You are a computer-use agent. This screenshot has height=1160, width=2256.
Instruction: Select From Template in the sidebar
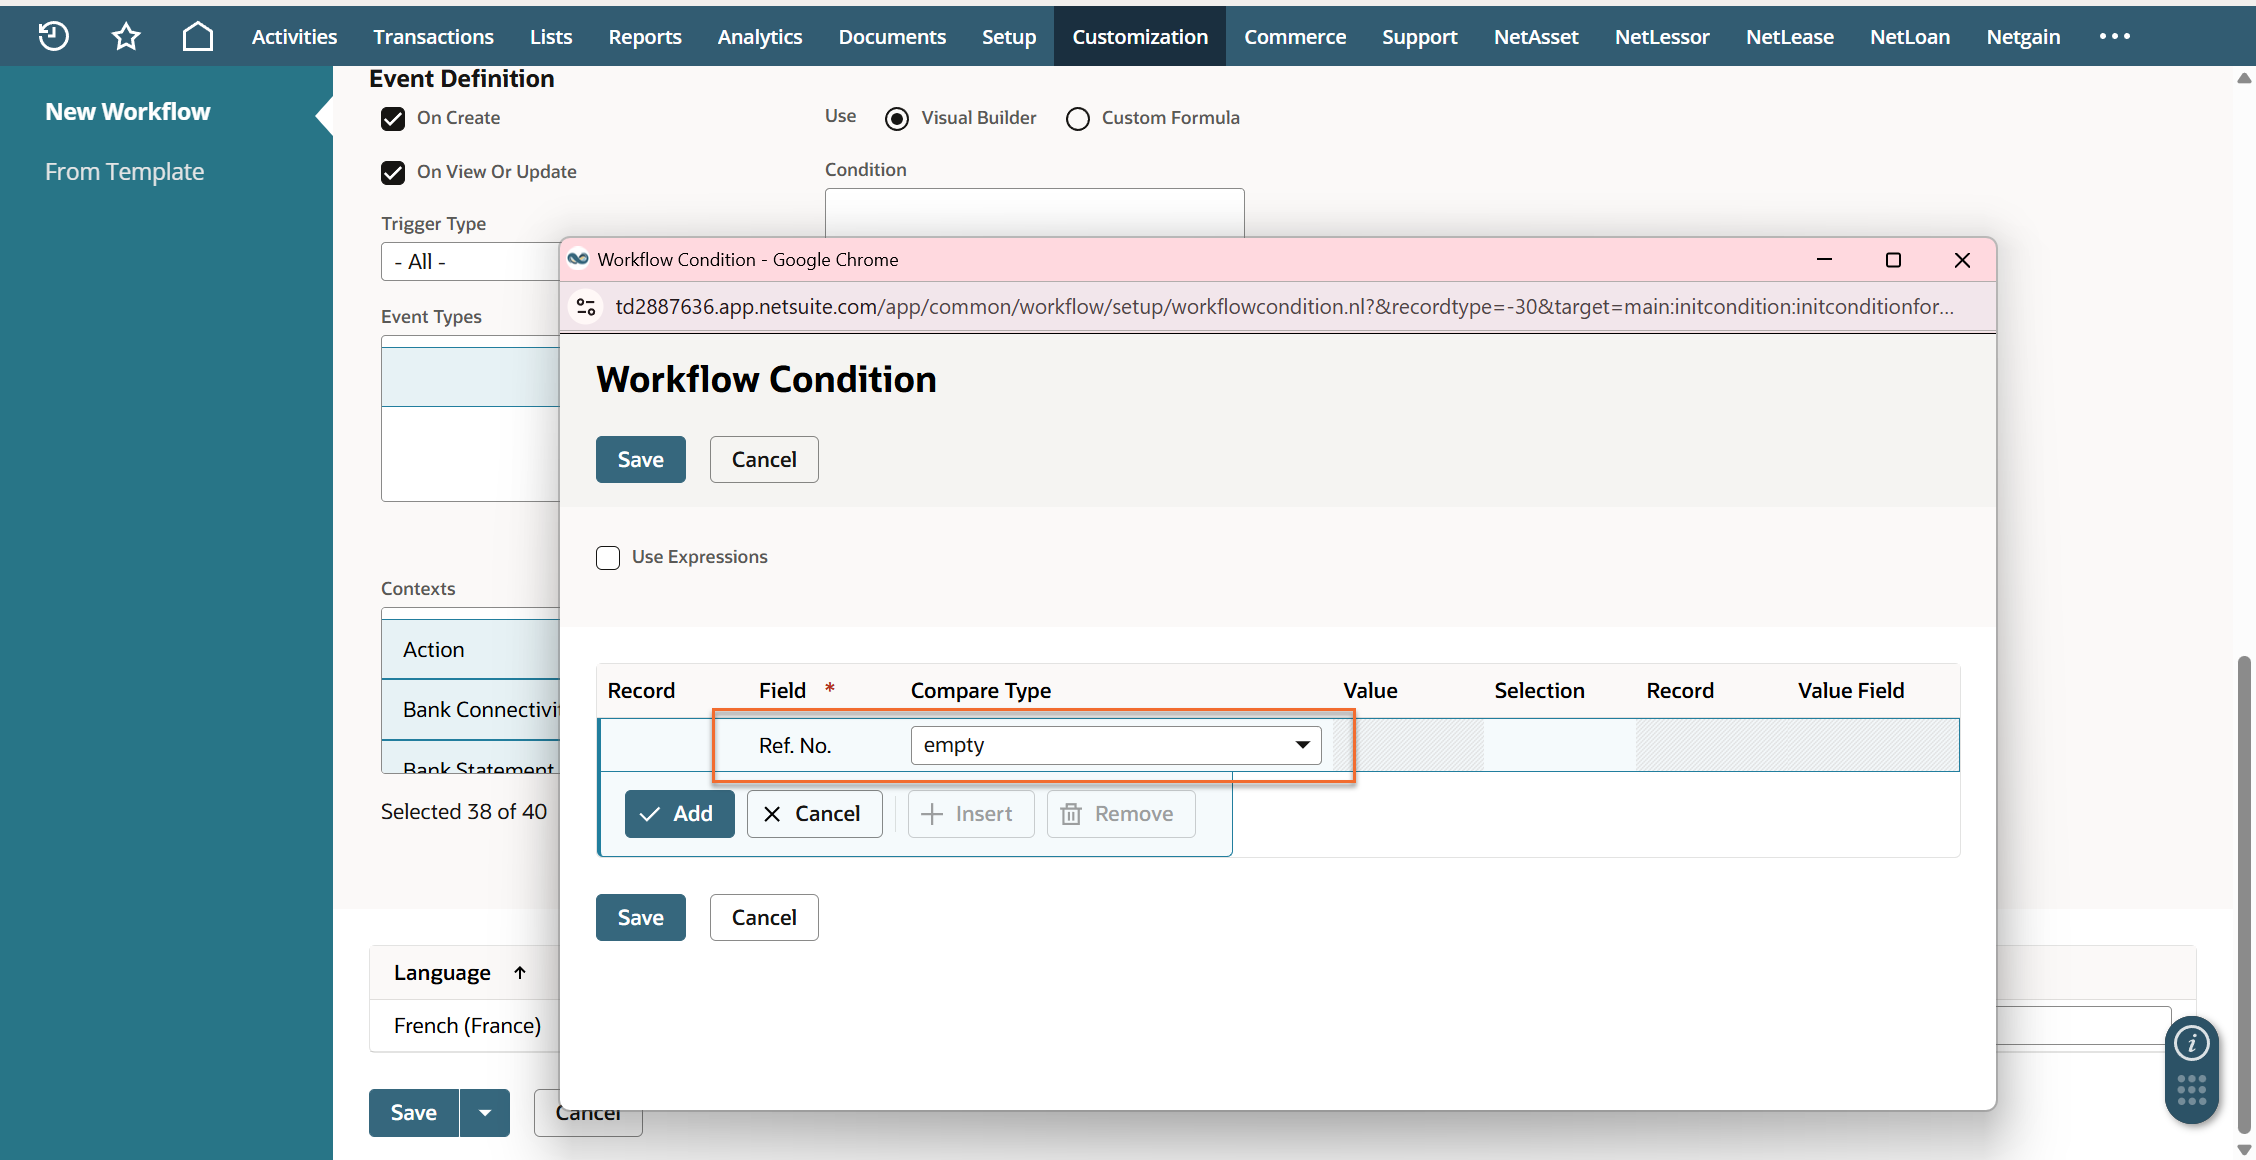coord(125,172)
